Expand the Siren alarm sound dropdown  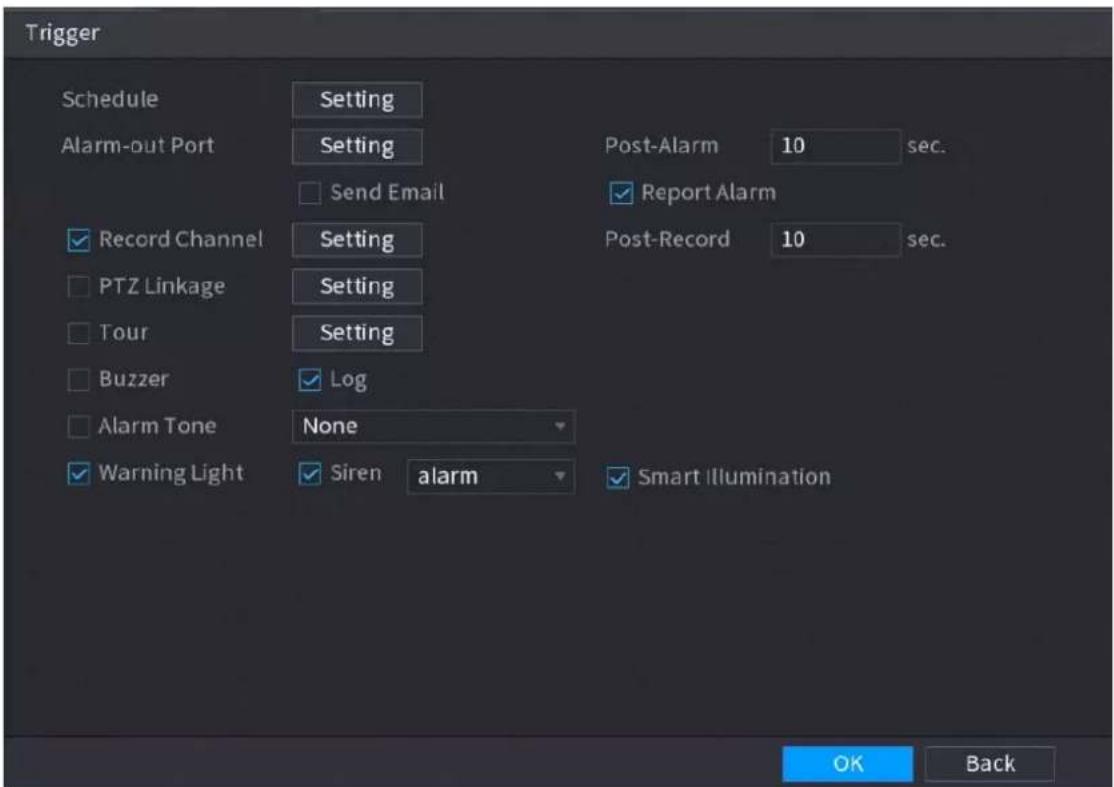click(490, 476)
